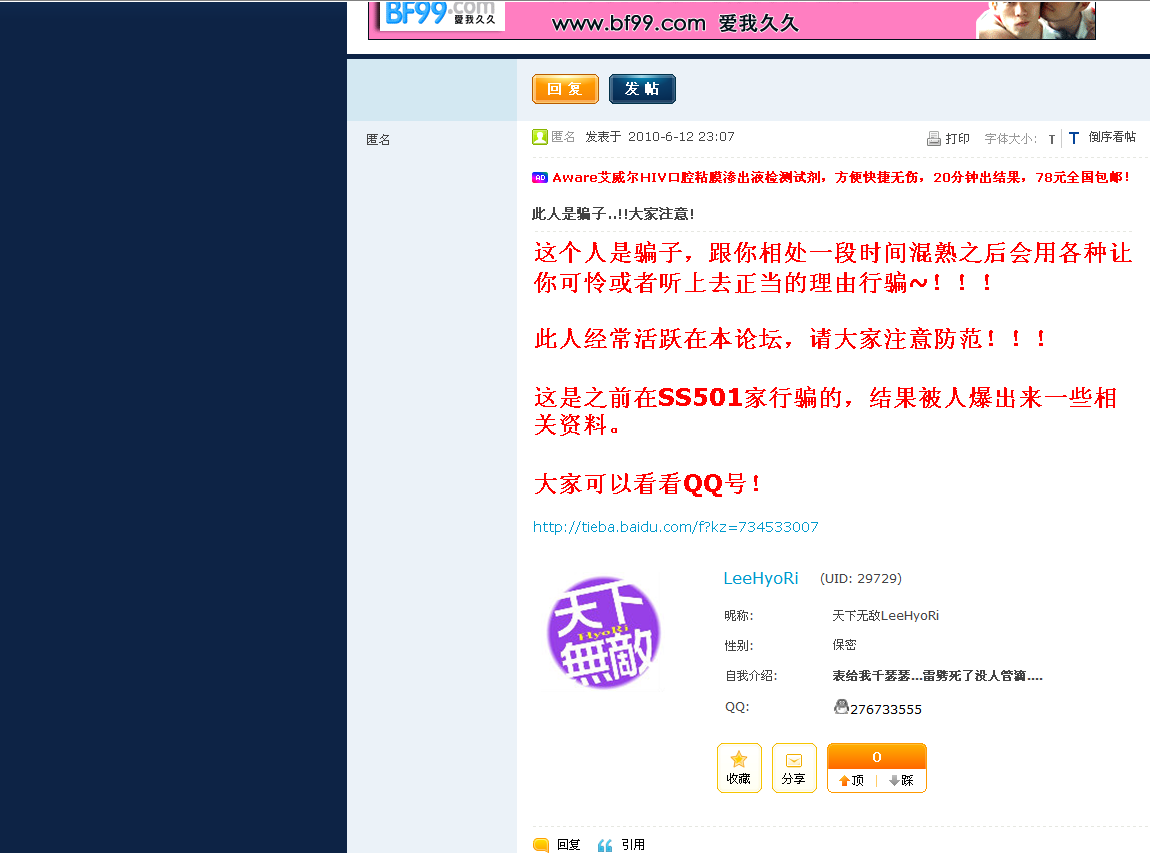Click the purple 天下無敵 avatar image
The width and height of the screenshot is (1150, 853).
point(603,632)
